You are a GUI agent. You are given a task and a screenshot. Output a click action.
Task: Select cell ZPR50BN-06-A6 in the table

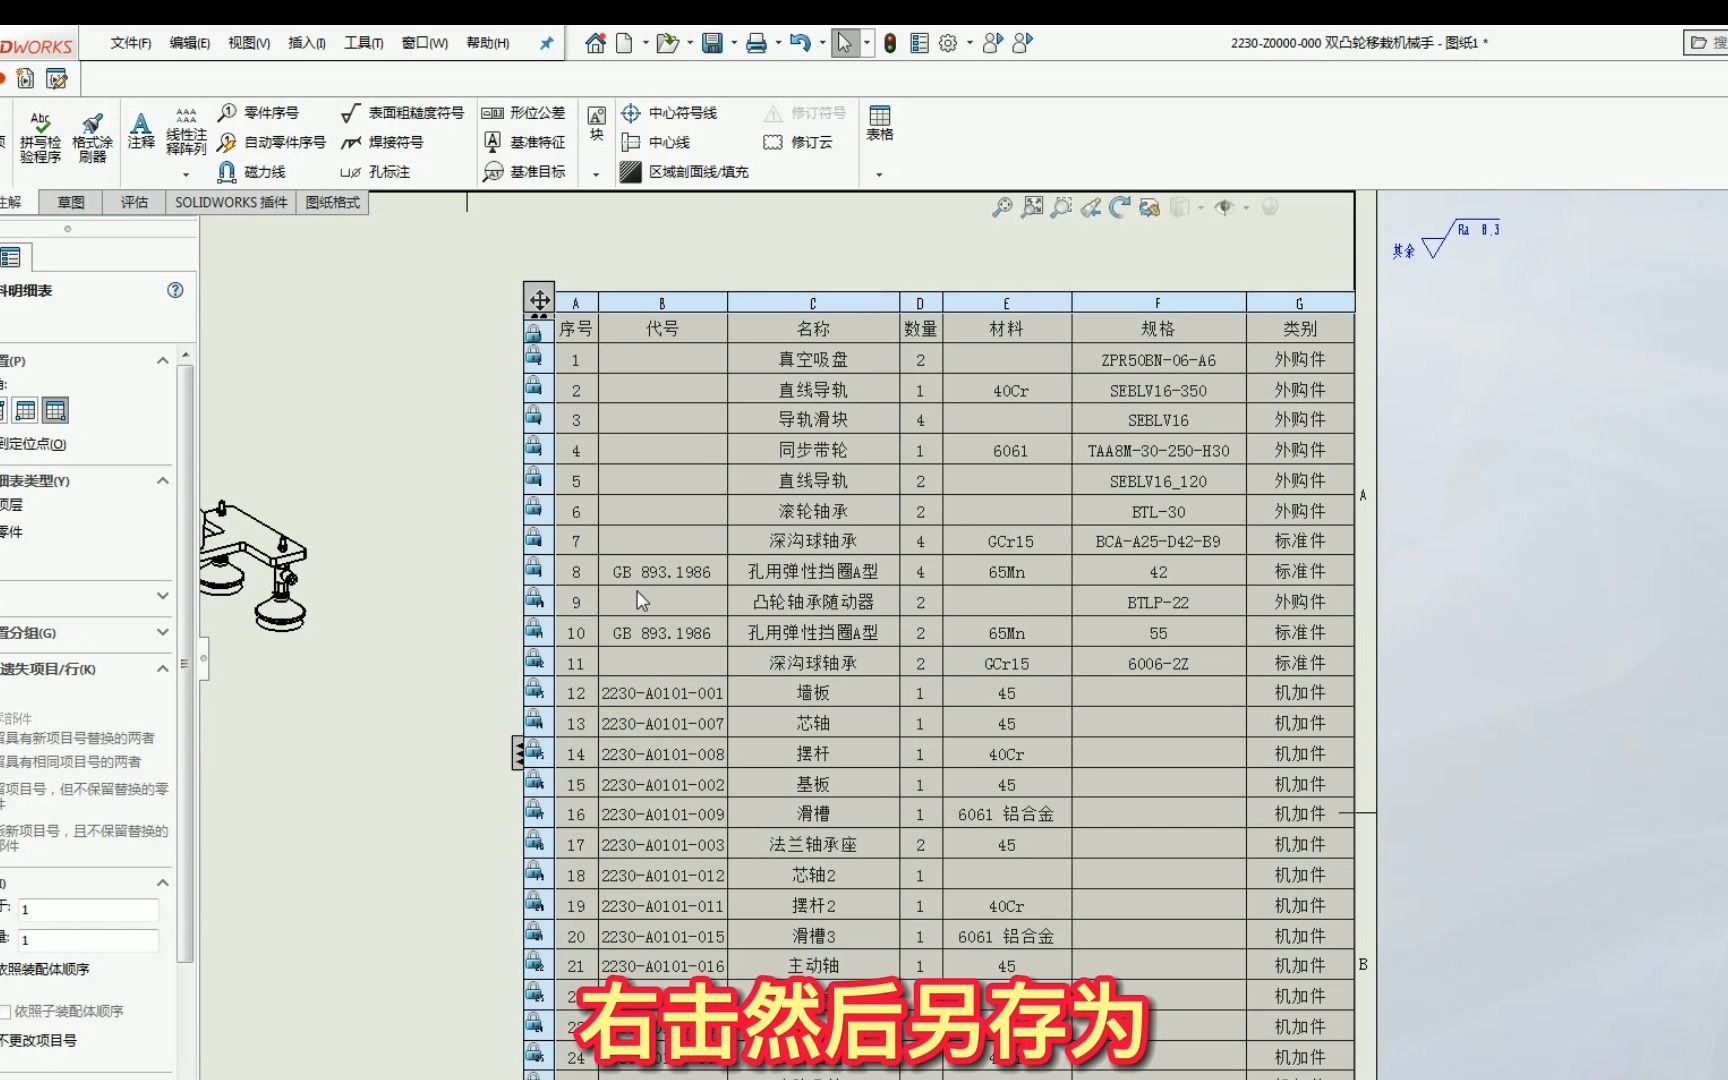click(x=1158, y=360)
